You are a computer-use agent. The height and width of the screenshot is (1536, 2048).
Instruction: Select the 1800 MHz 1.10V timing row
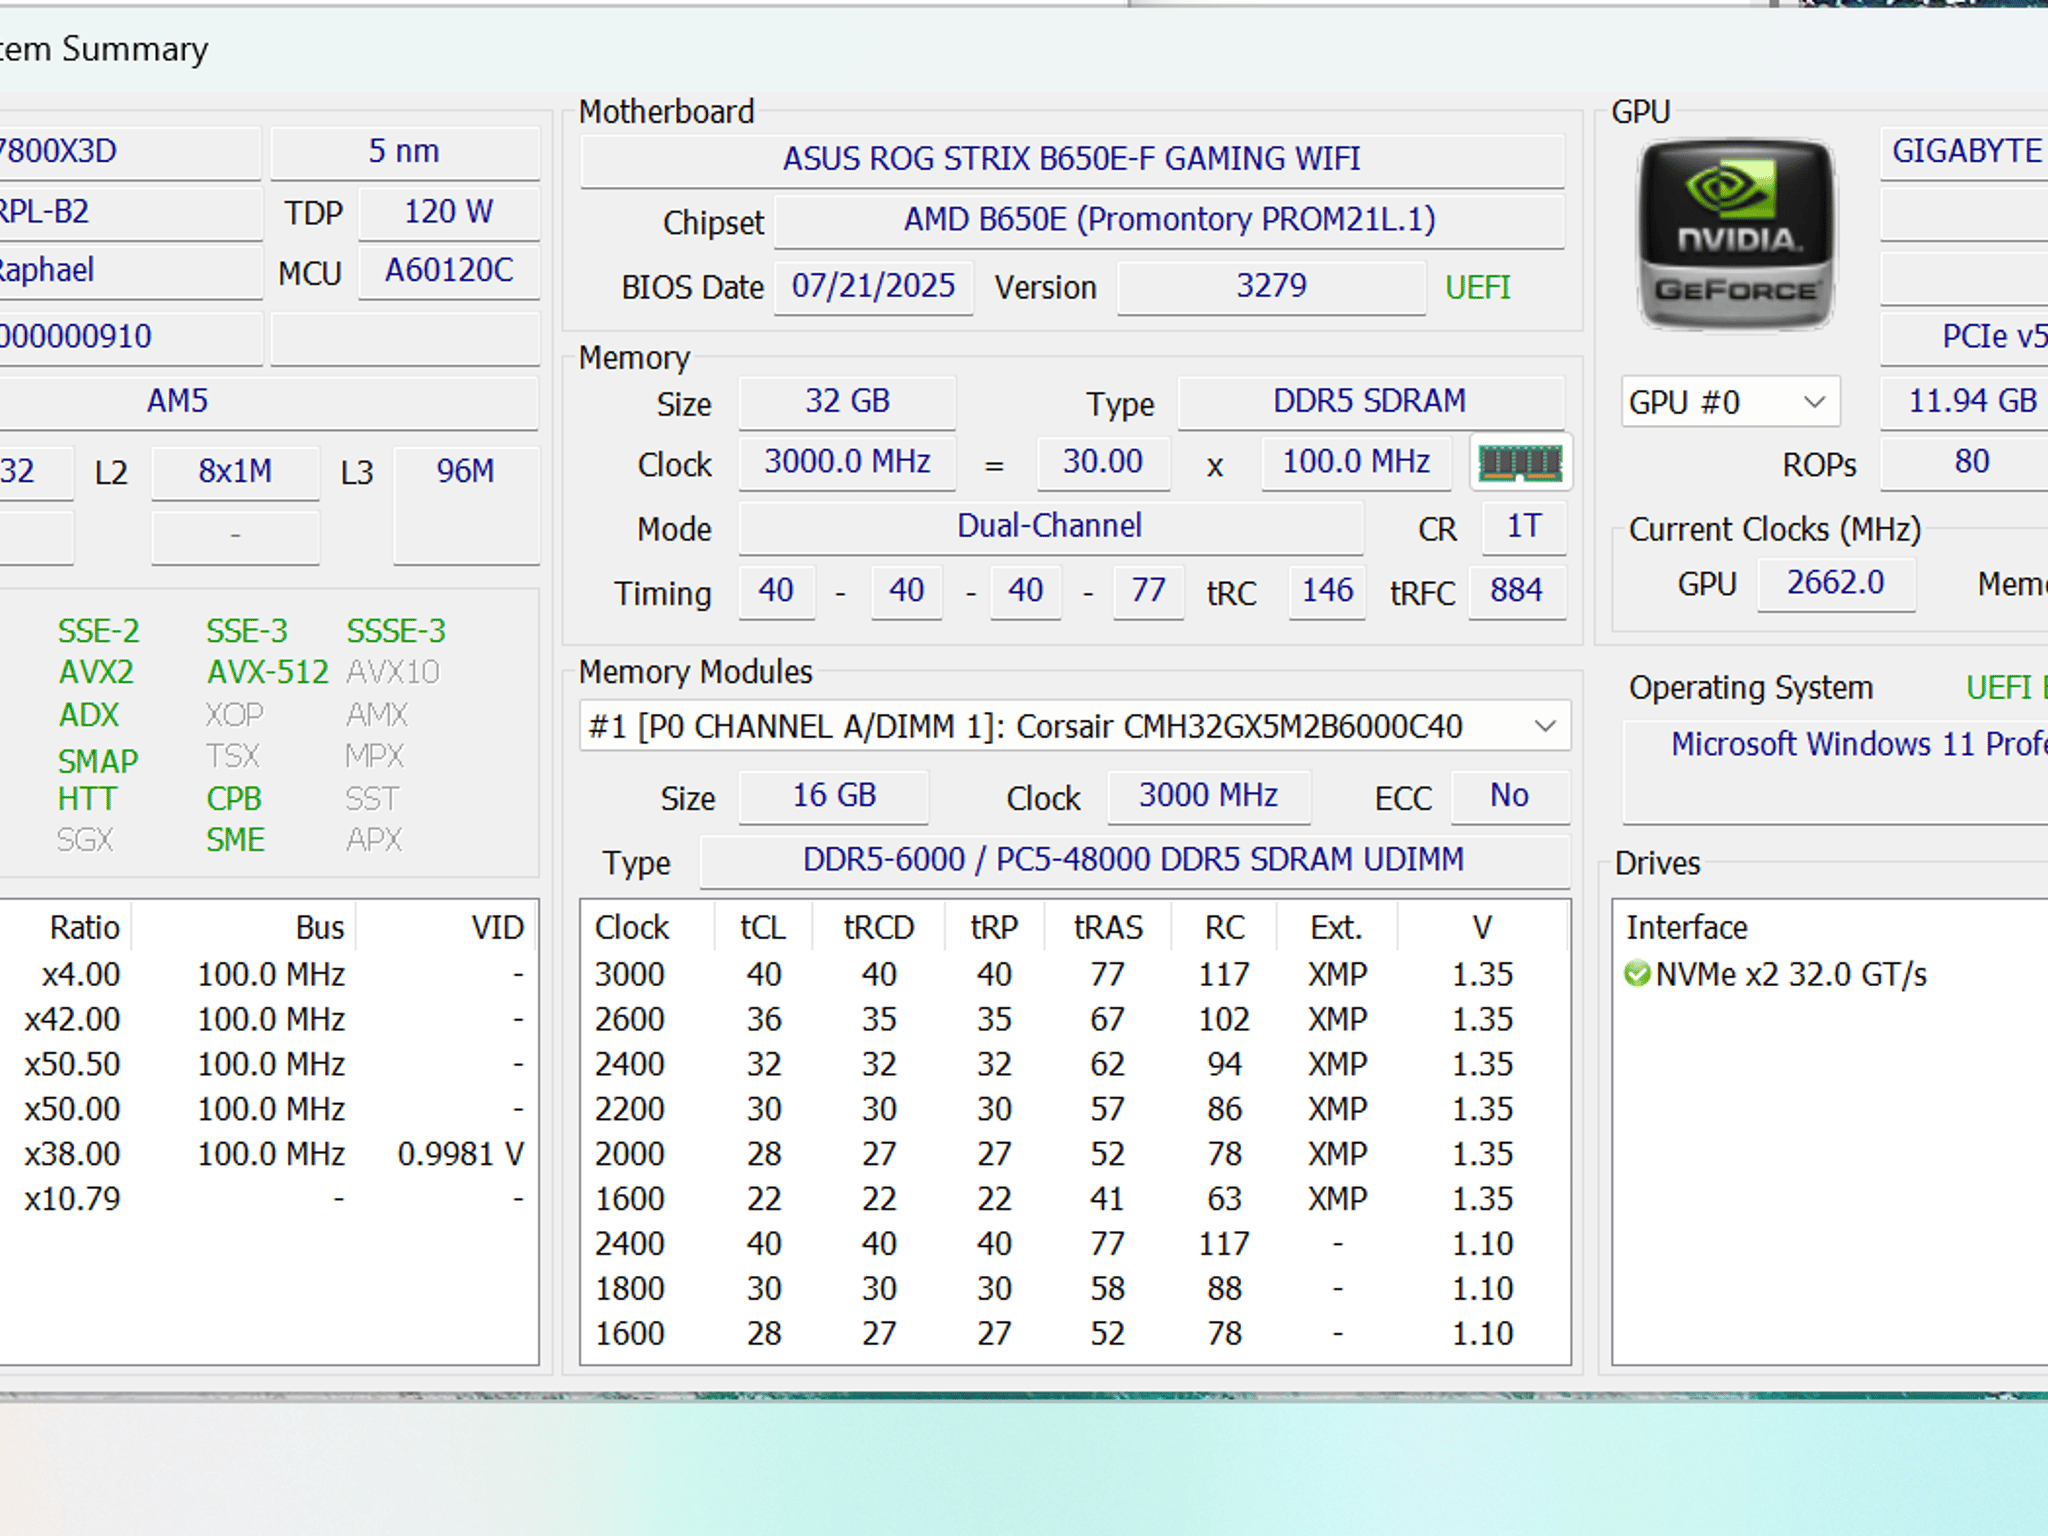[x=1074, y=1288]
